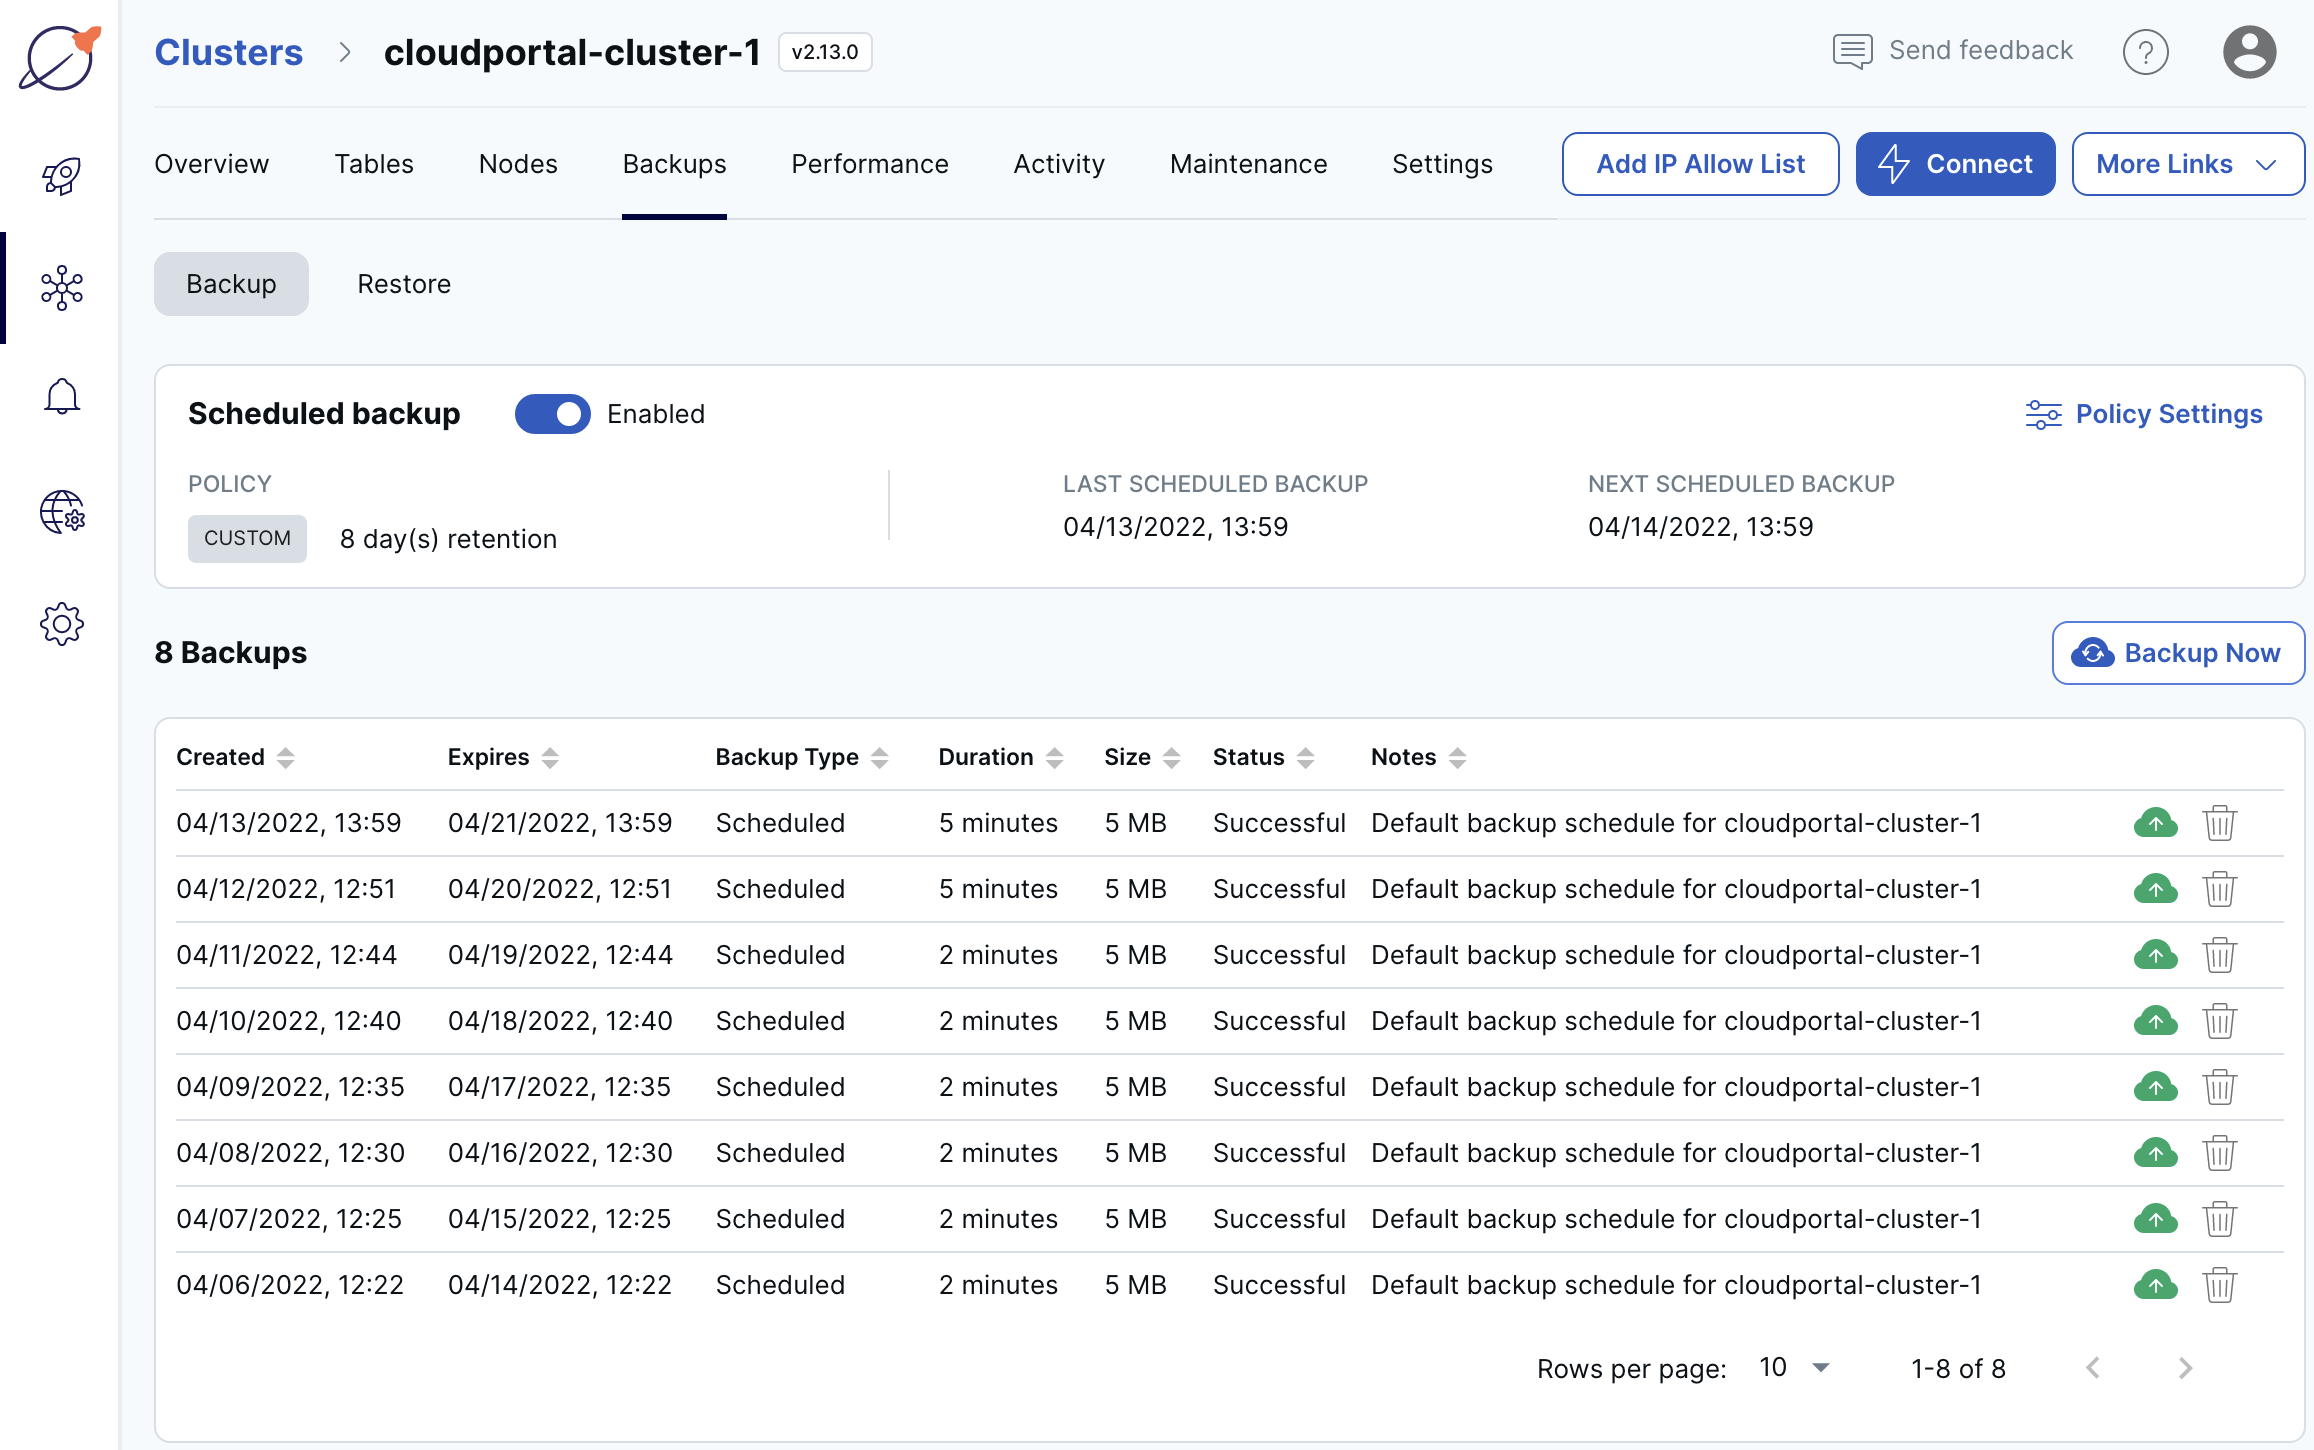The image size is (2314, 1450).
Task: Restore the 04/13/2022 backup via green cloud icon
Action: pos(2156,822)
